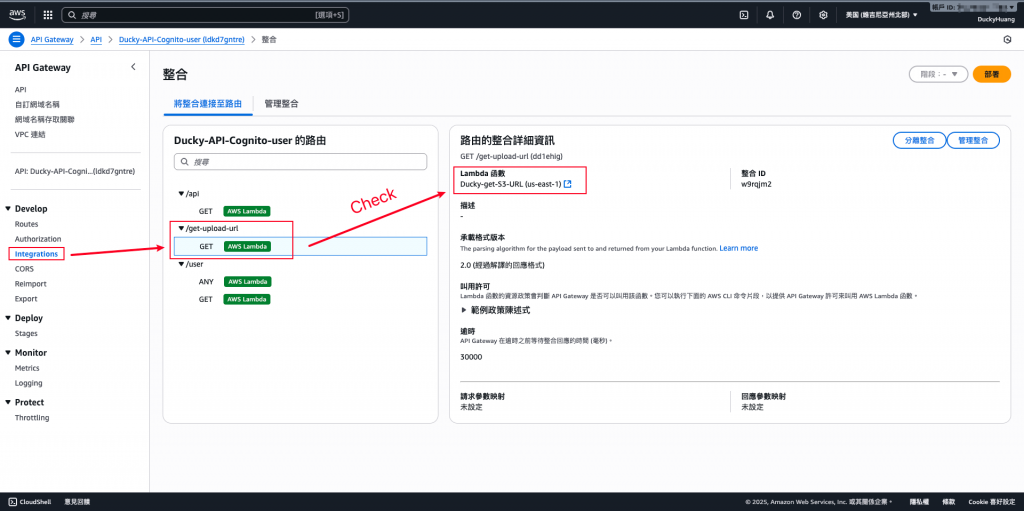This screenshot has height=511, width=1024.
Task: Collapse the Develop sidebar section
Action: tap(8, 209)
